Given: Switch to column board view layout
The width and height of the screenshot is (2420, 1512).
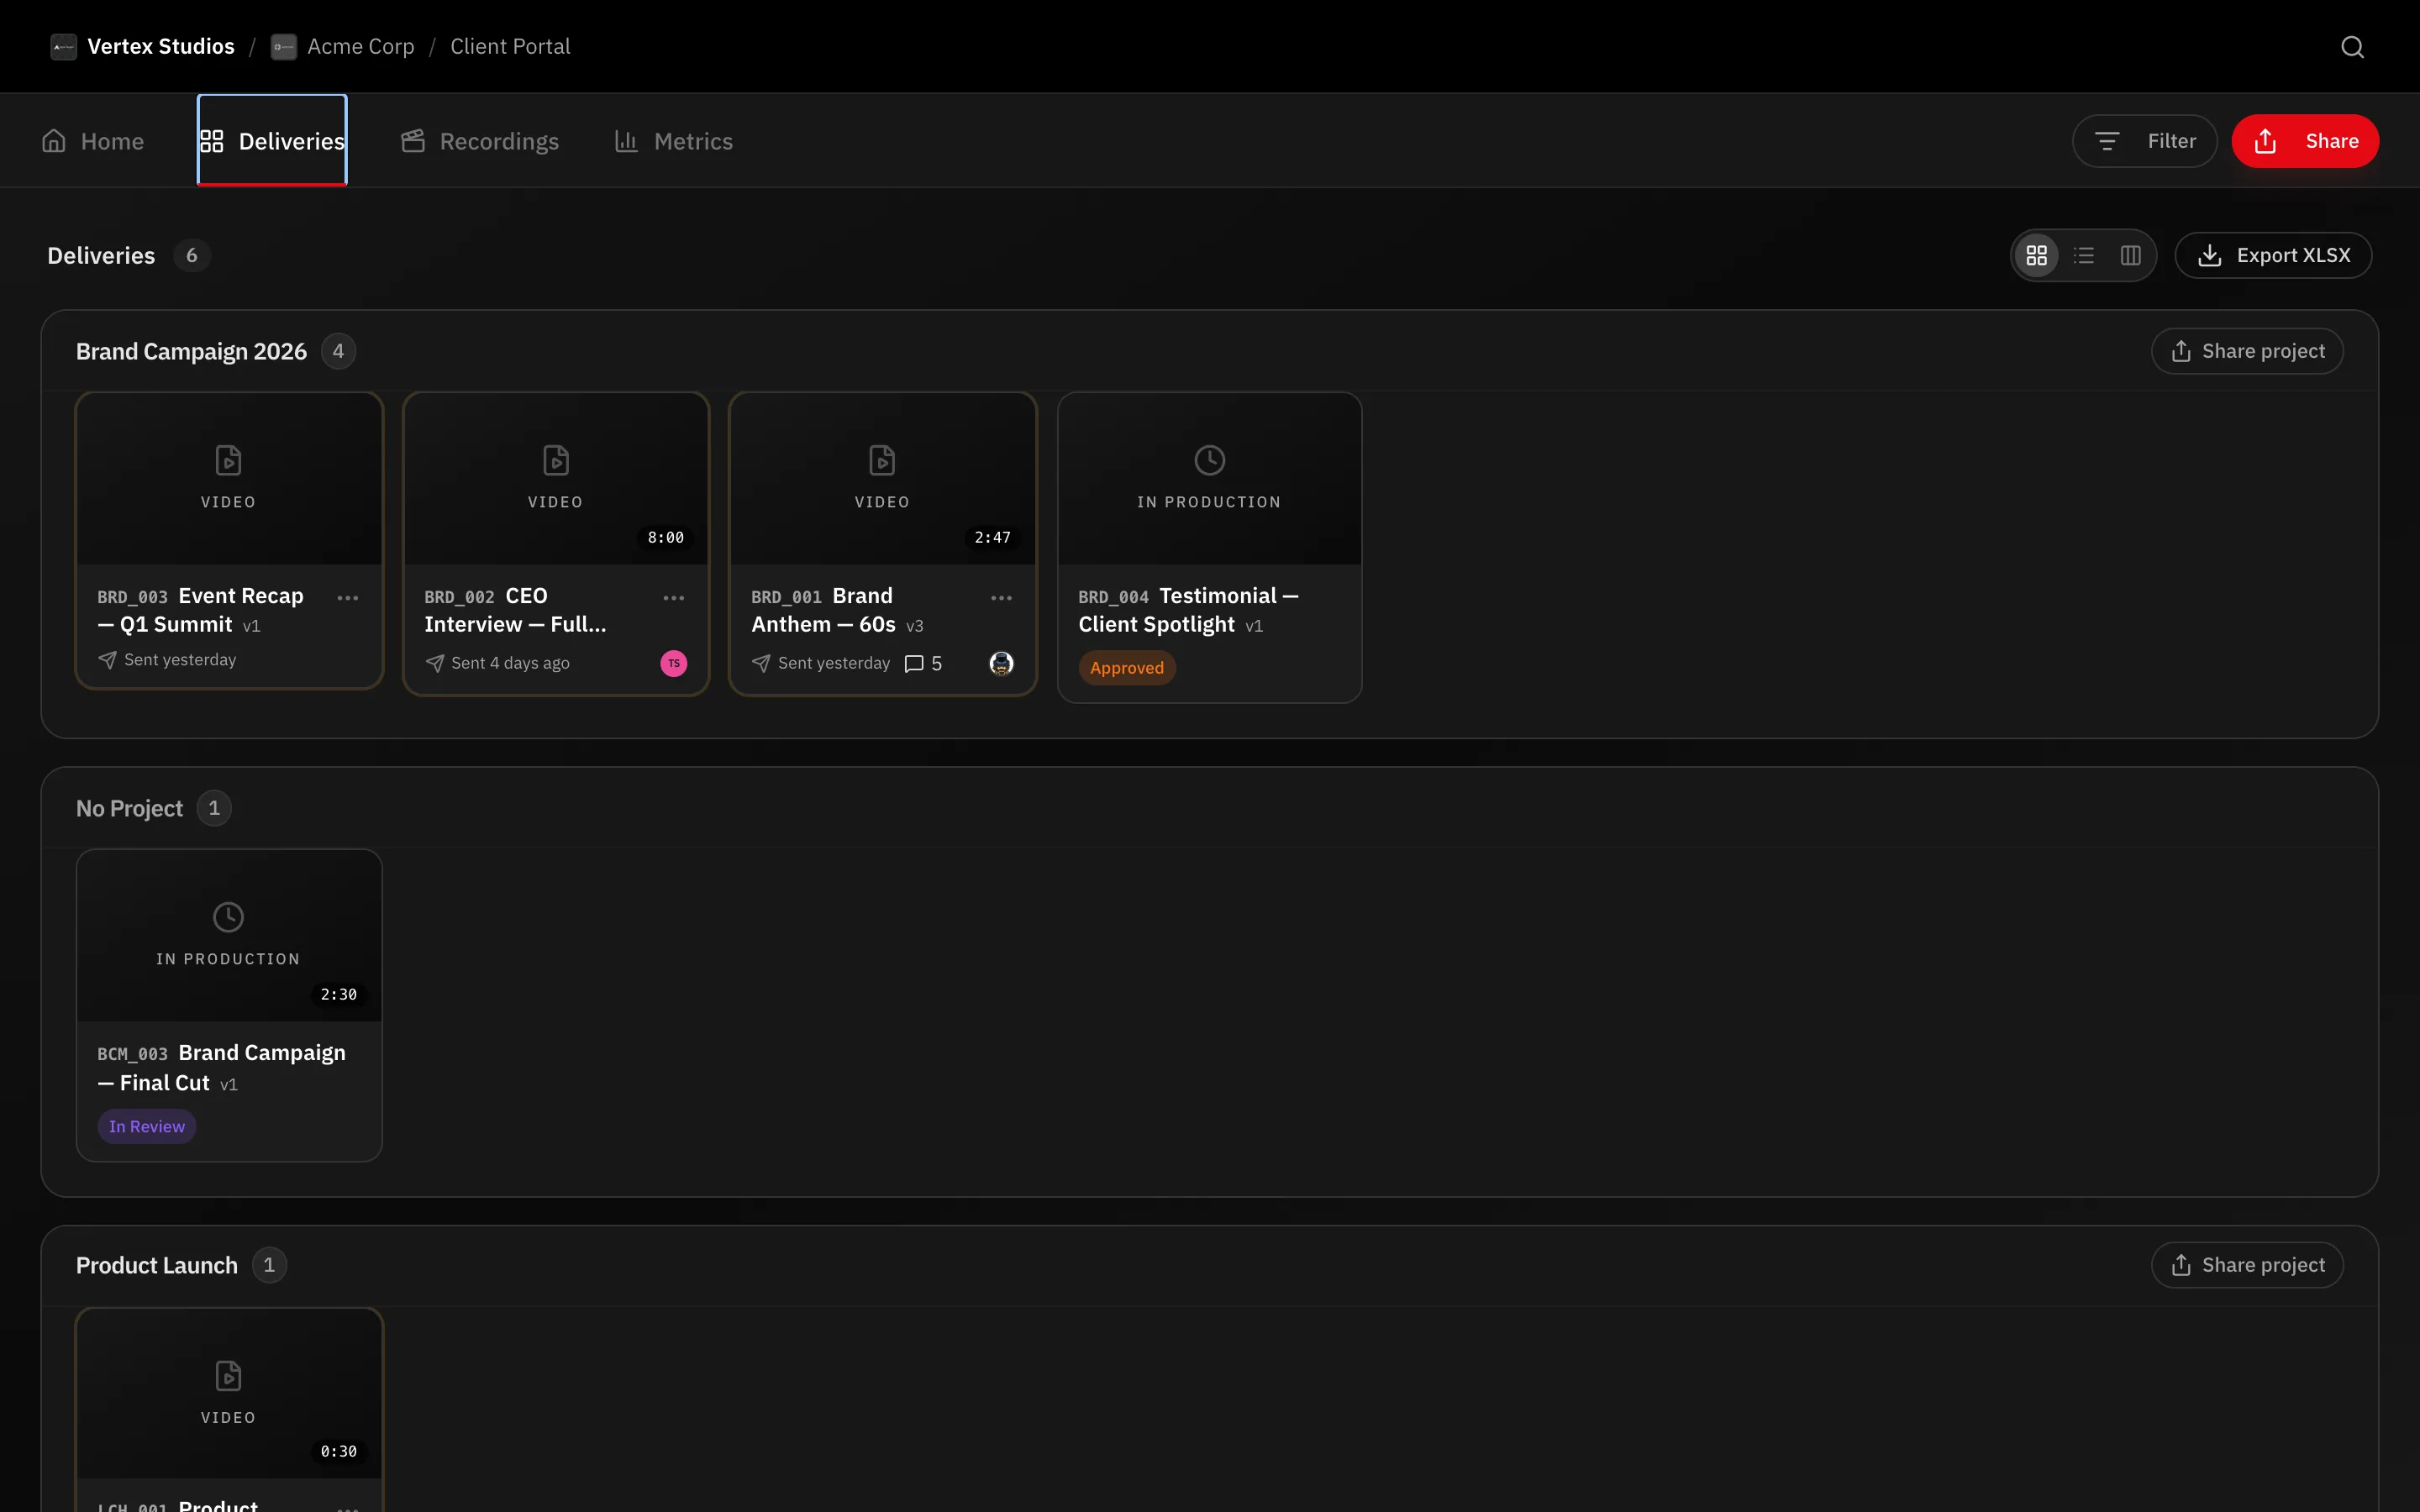Looking at the screenshot, I should (x=2130, y=256).
